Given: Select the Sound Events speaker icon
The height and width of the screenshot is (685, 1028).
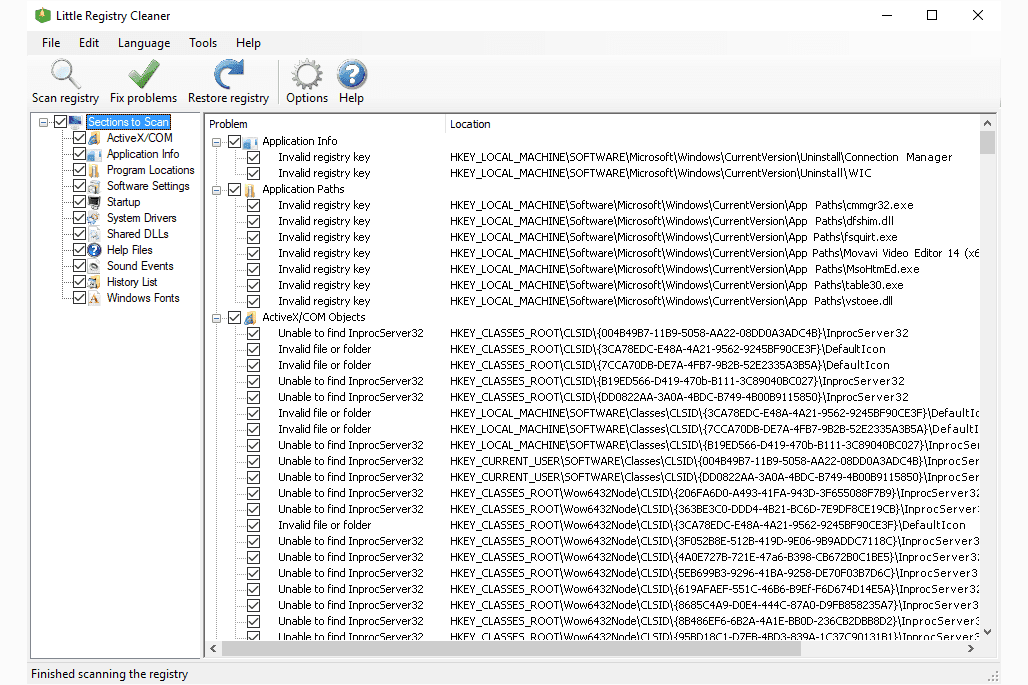Looking at the screenshot, I should (95, 266).
